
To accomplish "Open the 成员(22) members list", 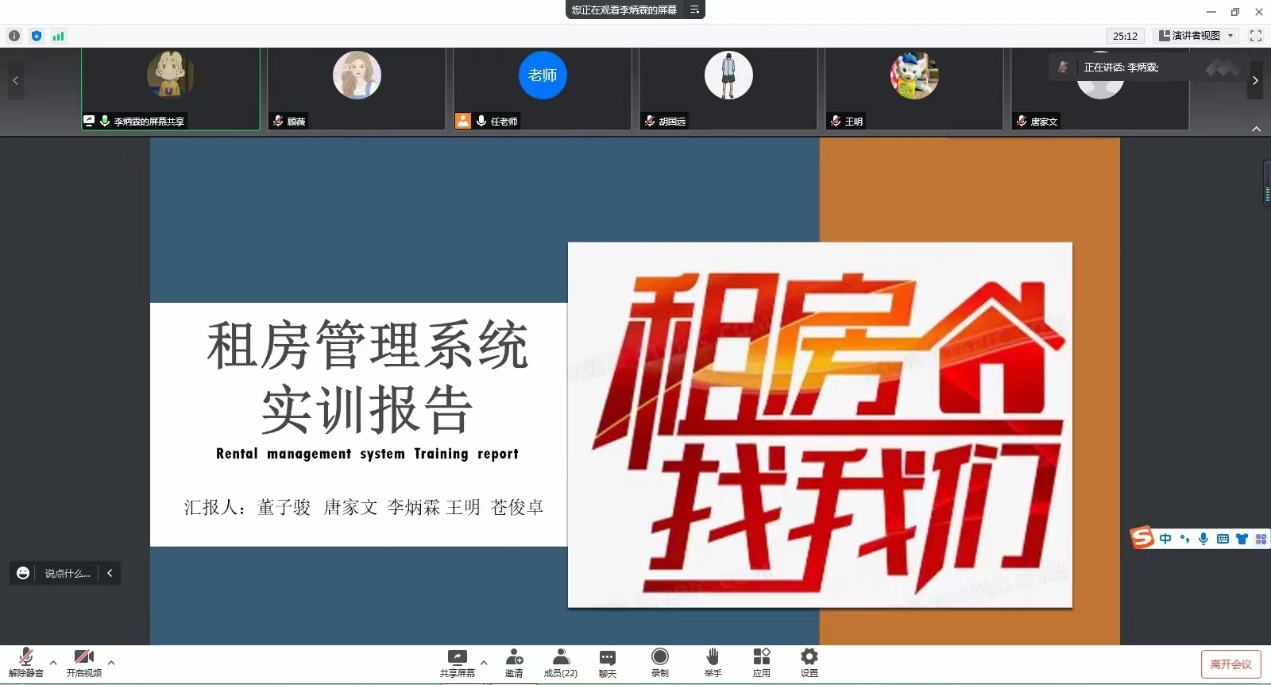I will tap(561, 661).
